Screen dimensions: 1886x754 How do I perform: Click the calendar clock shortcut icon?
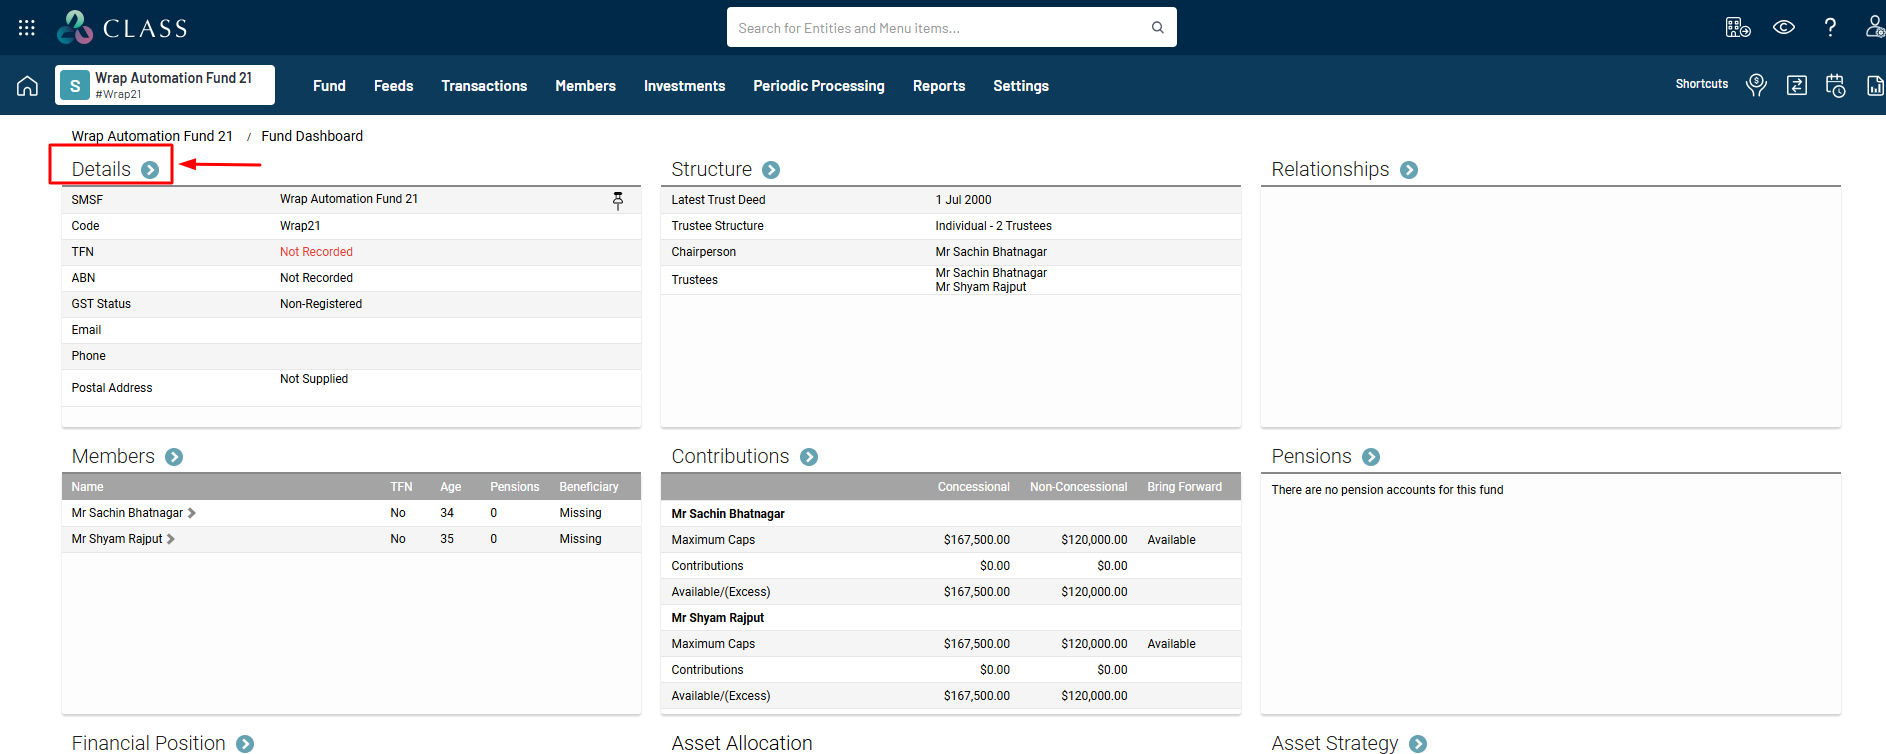pos(1835,85)
